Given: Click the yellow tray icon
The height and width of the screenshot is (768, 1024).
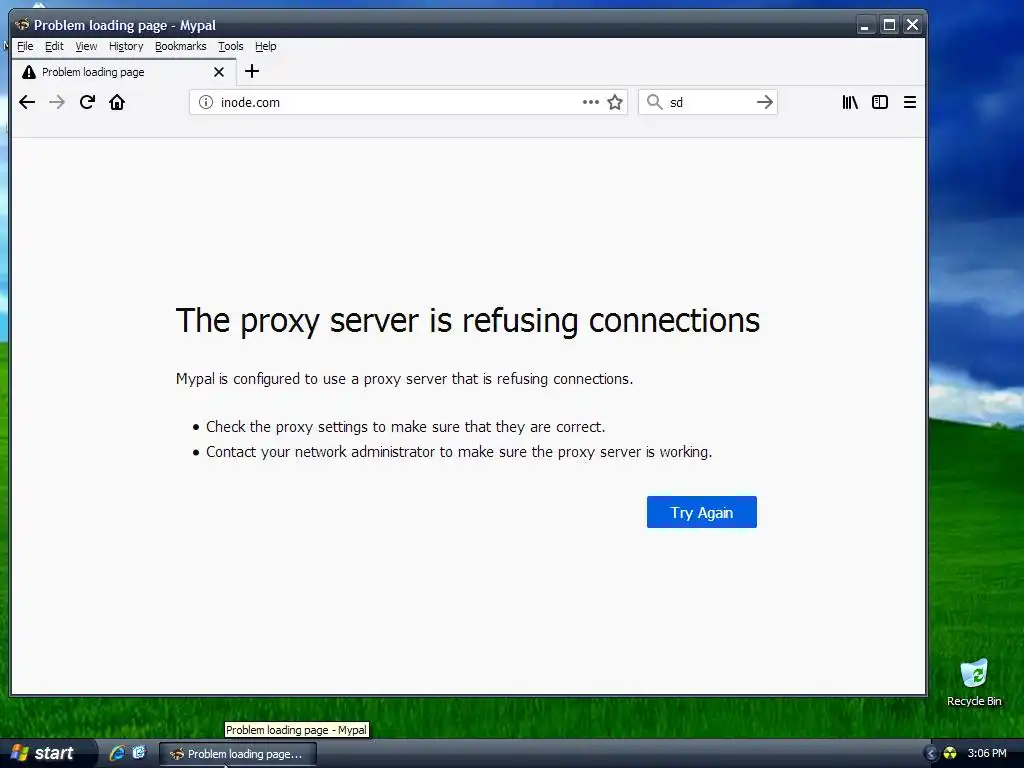Looking at the screenshot, I should (950, 754).
